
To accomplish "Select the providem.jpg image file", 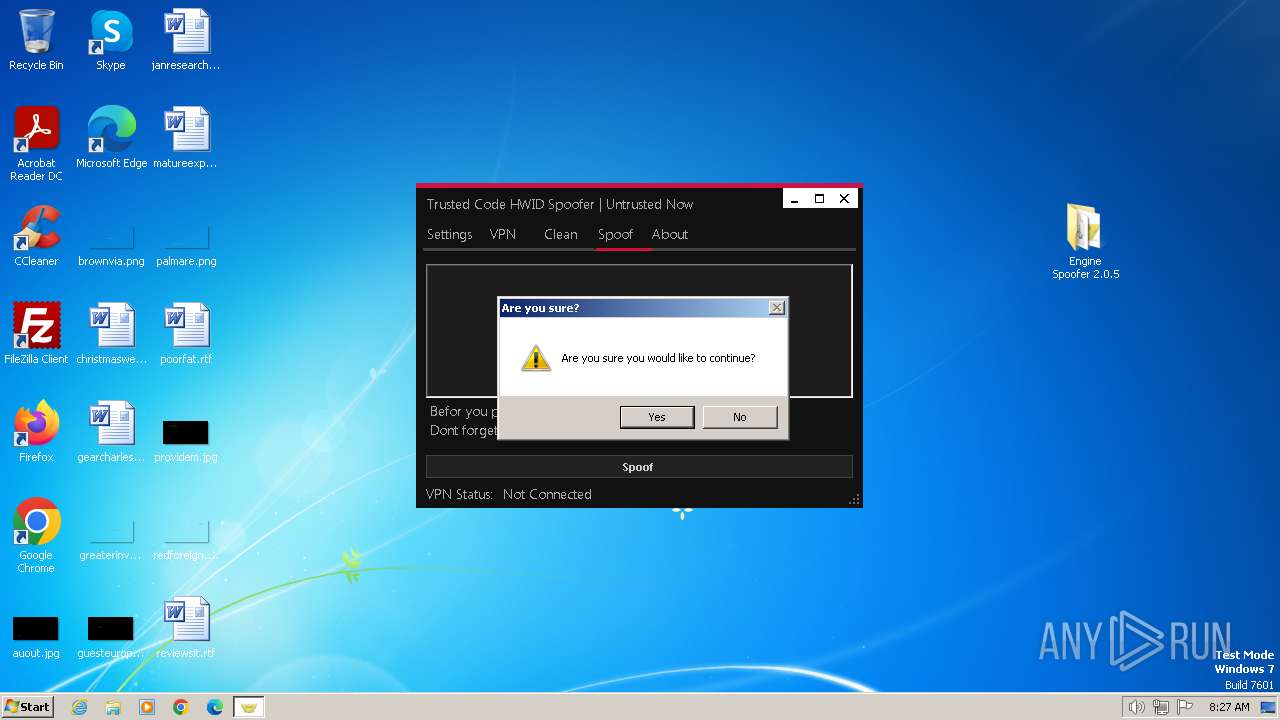I will point(186,441).
